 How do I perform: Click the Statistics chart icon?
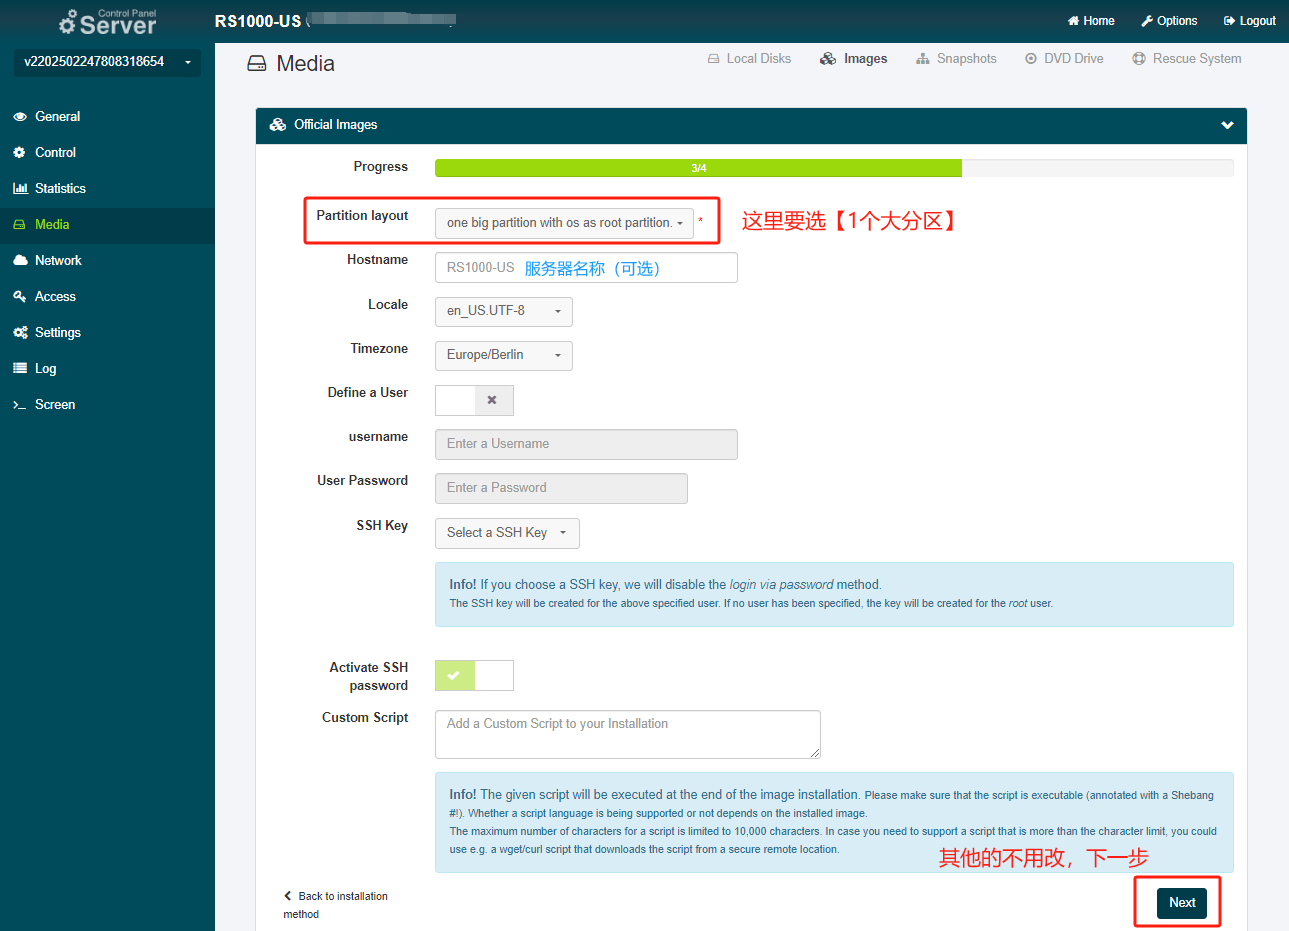[20, 189]
